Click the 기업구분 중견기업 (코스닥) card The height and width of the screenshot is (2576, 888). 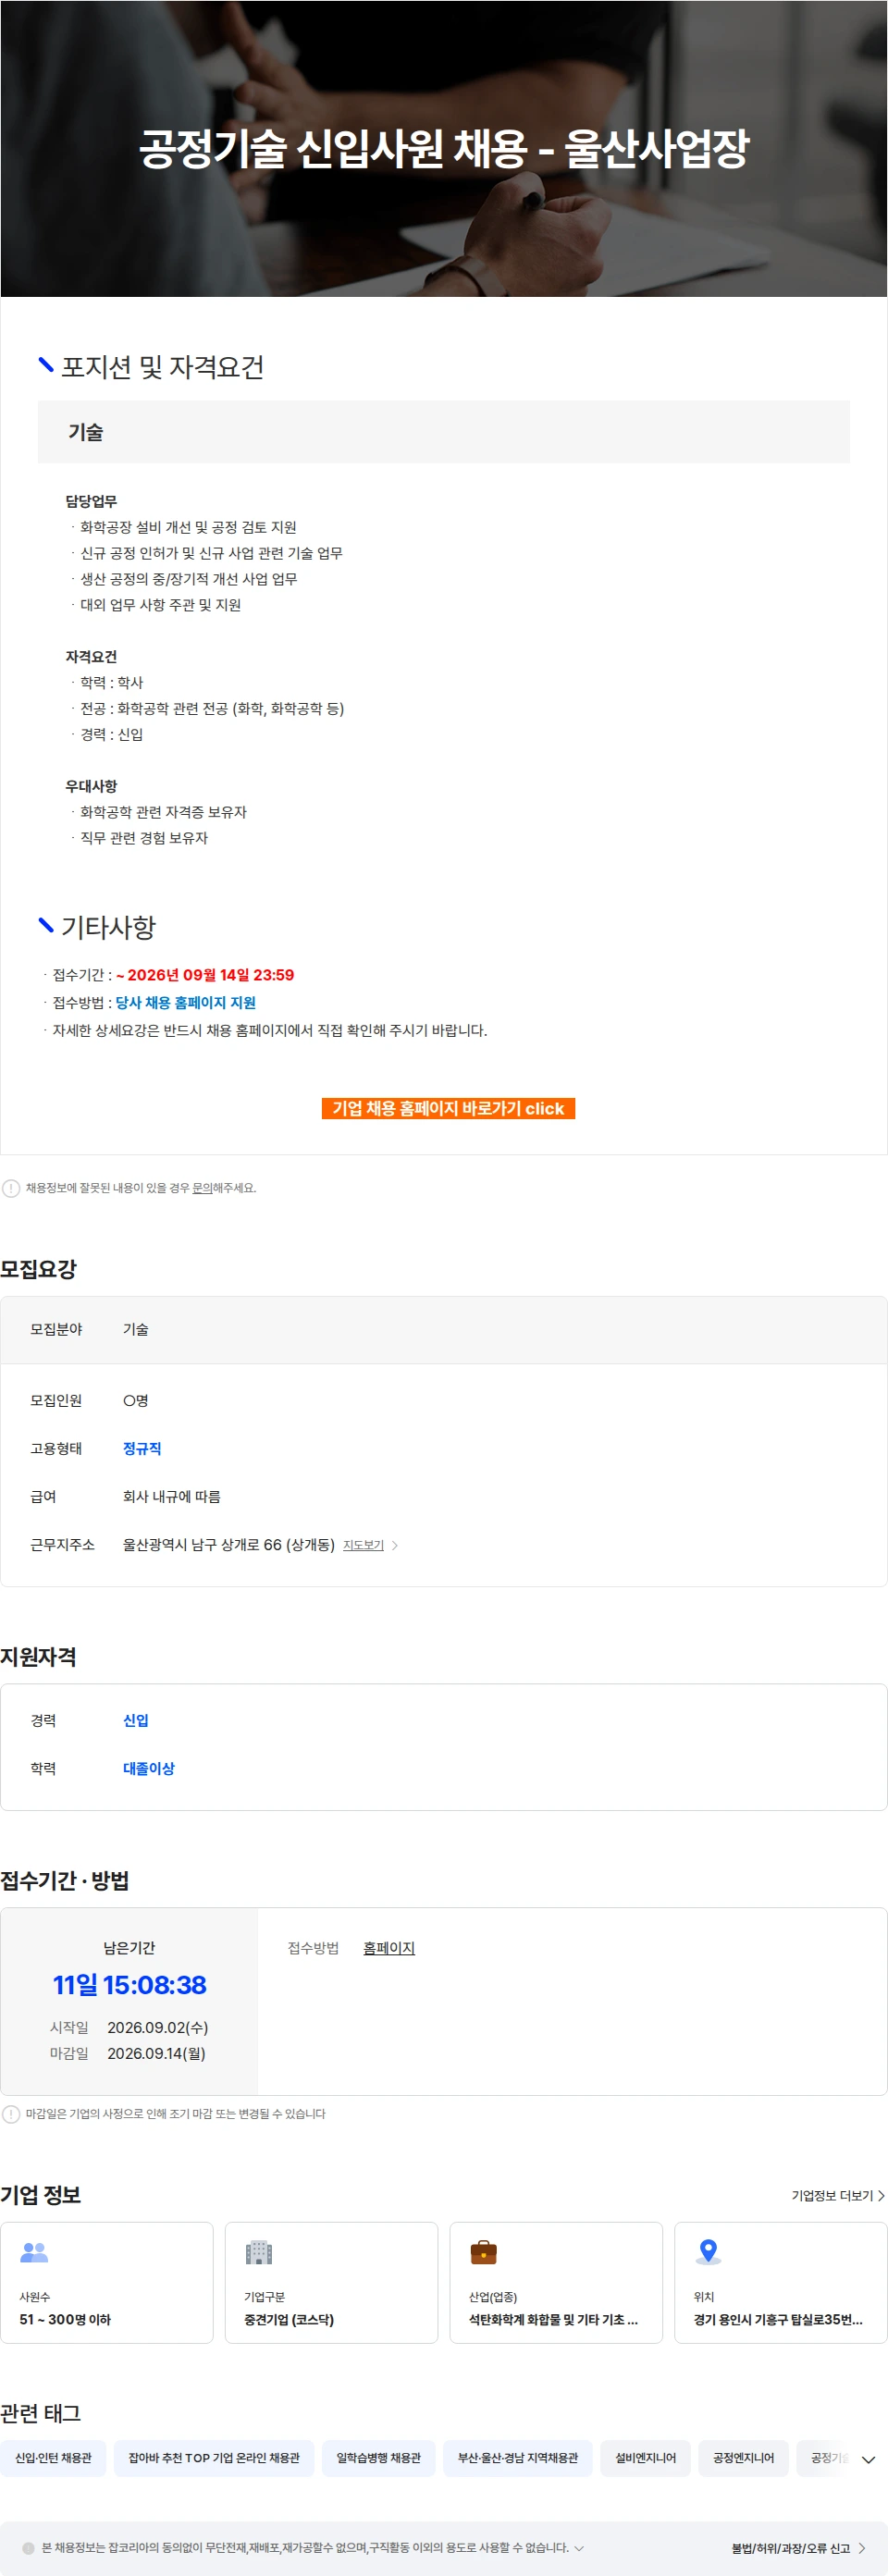coord(331,2282)
